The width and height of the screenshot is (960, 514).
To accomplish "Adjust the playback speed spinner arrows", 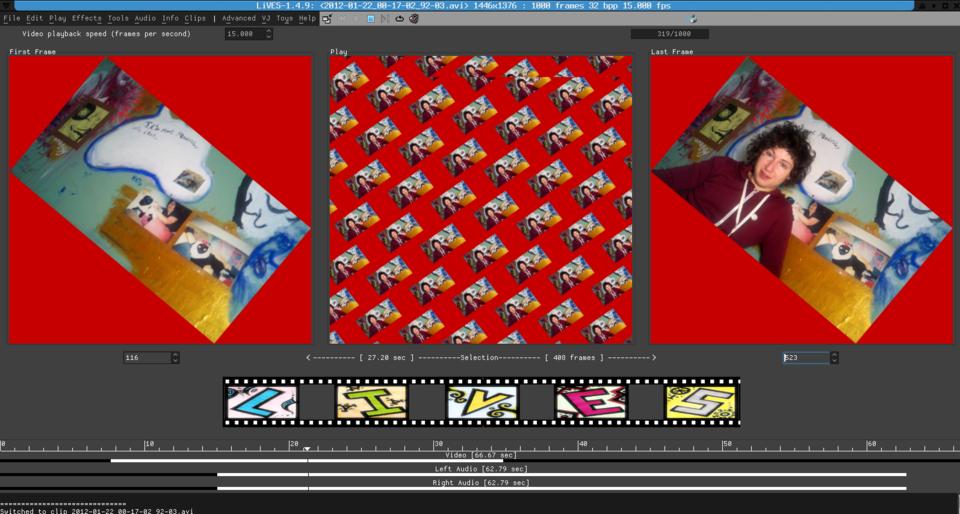I will [x=268, y=34].
